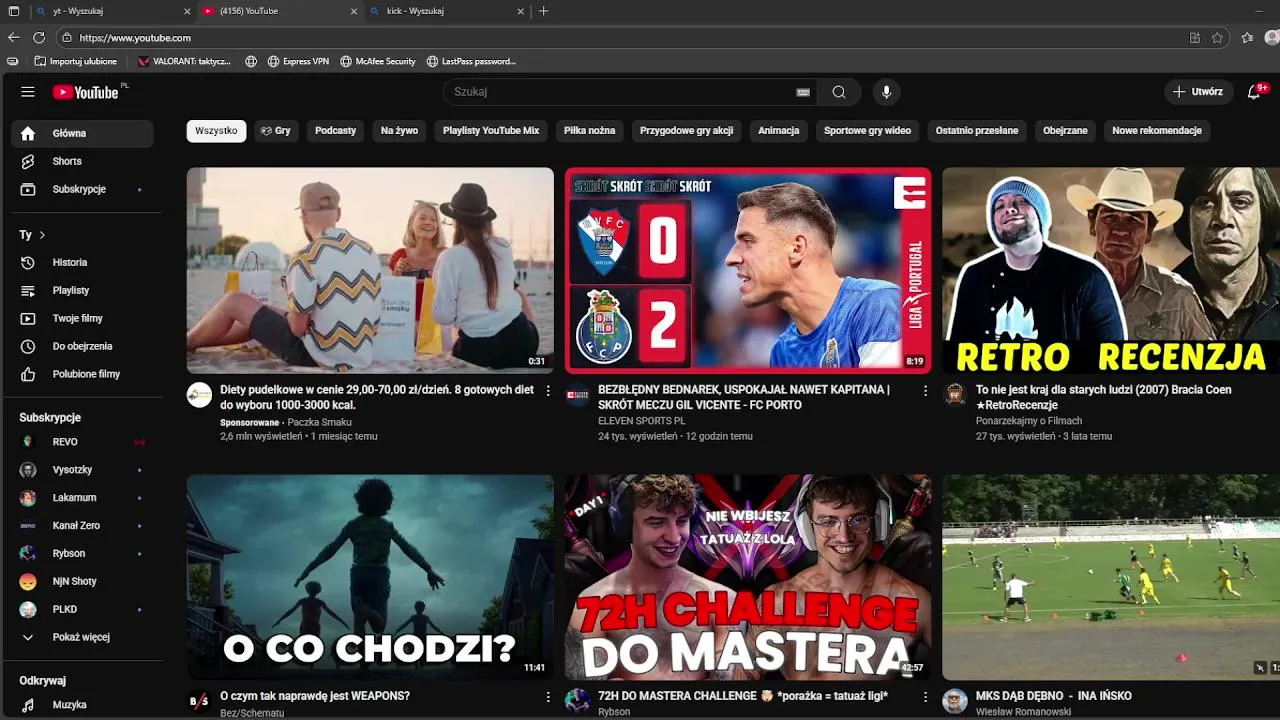1280x720 pixels.
Task: Select the Wszystko filter chip
Action: tap(216, 131)
